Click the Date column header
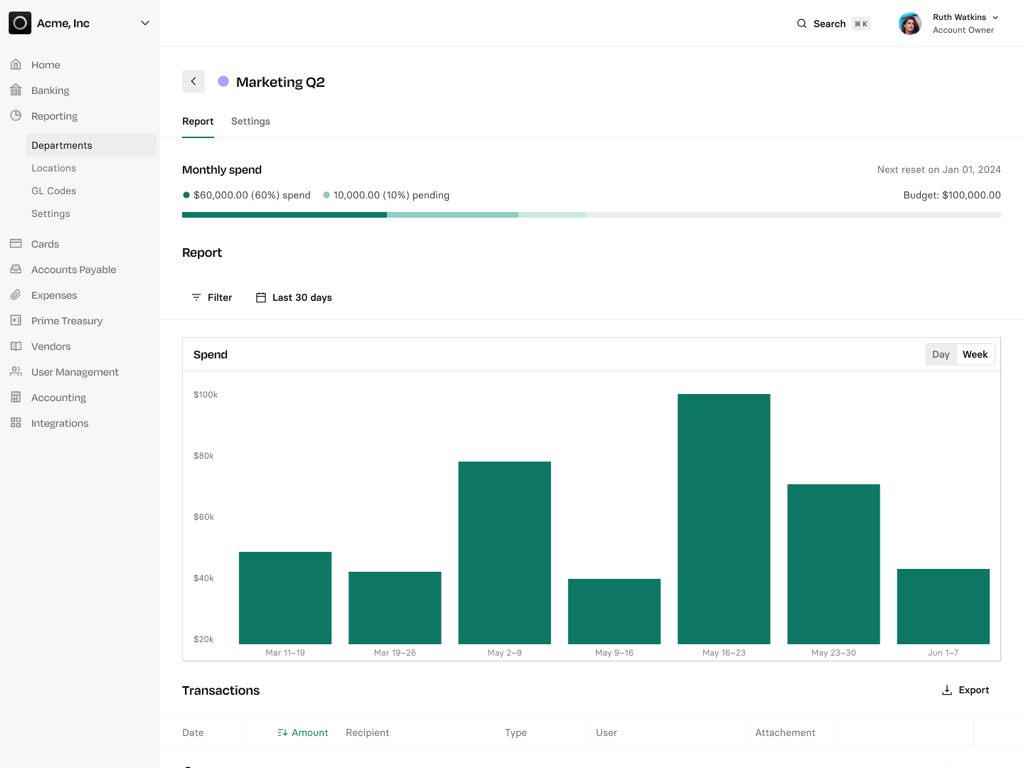 [193, 733]
